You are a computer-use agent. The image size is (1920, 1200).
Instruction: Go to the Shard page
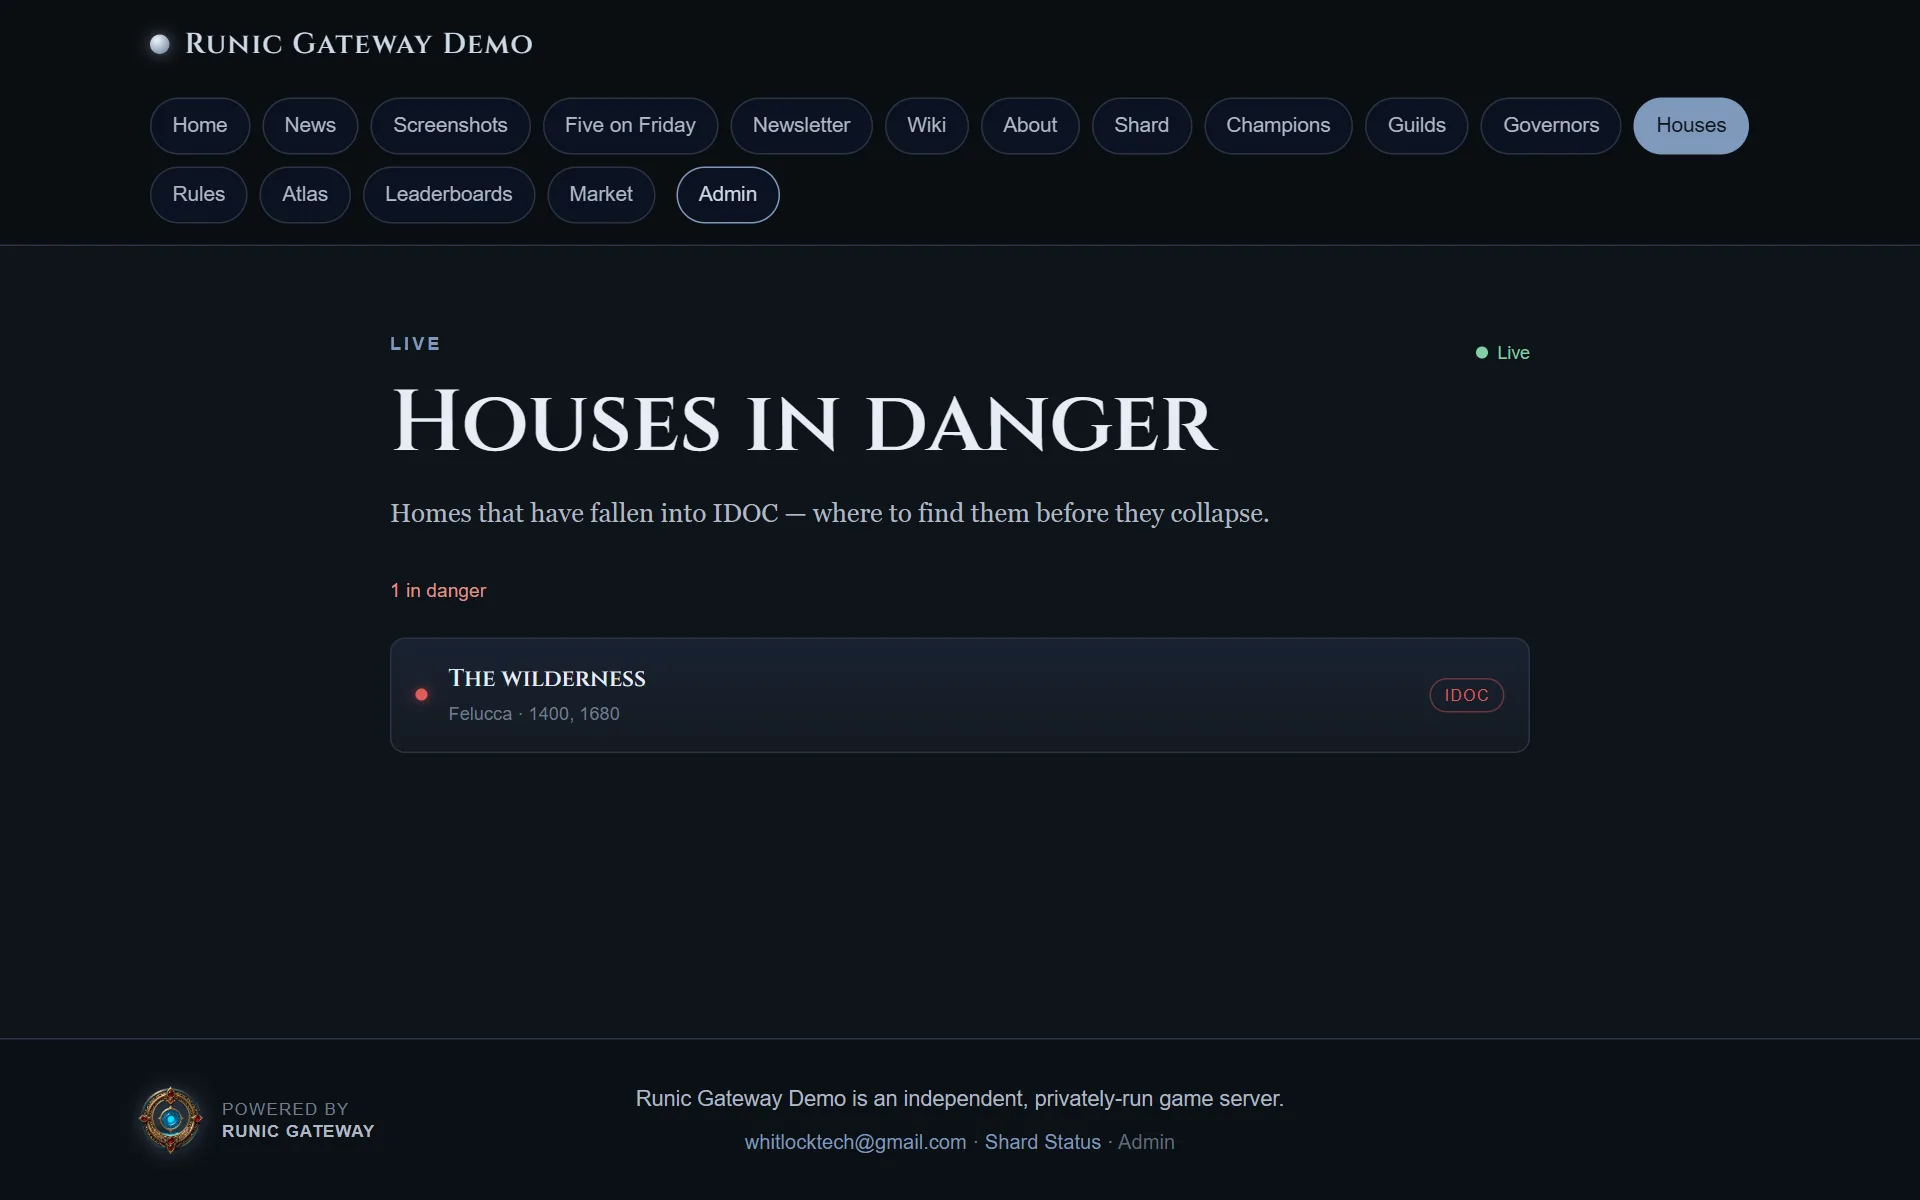pyautogui.click(x=1141, y=126)
